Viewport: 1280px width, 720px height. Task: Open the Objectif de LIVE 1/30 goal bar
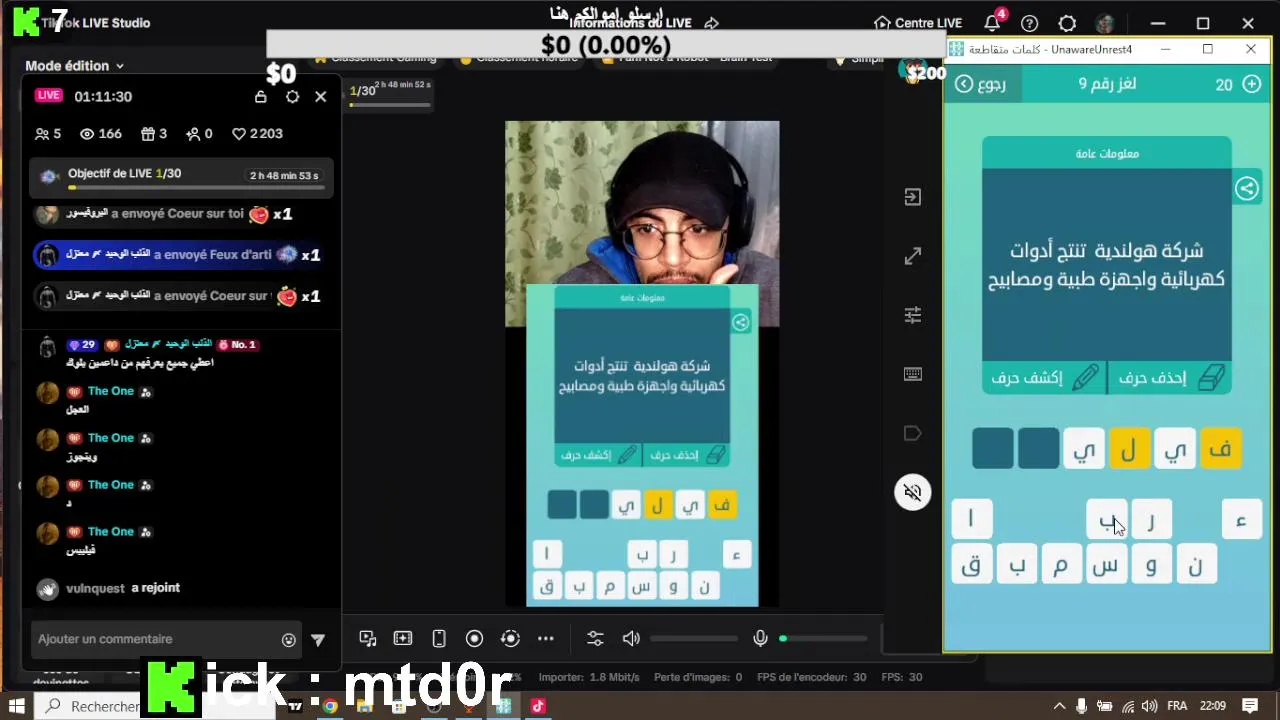pyautogui.click(x=181, y=177)
